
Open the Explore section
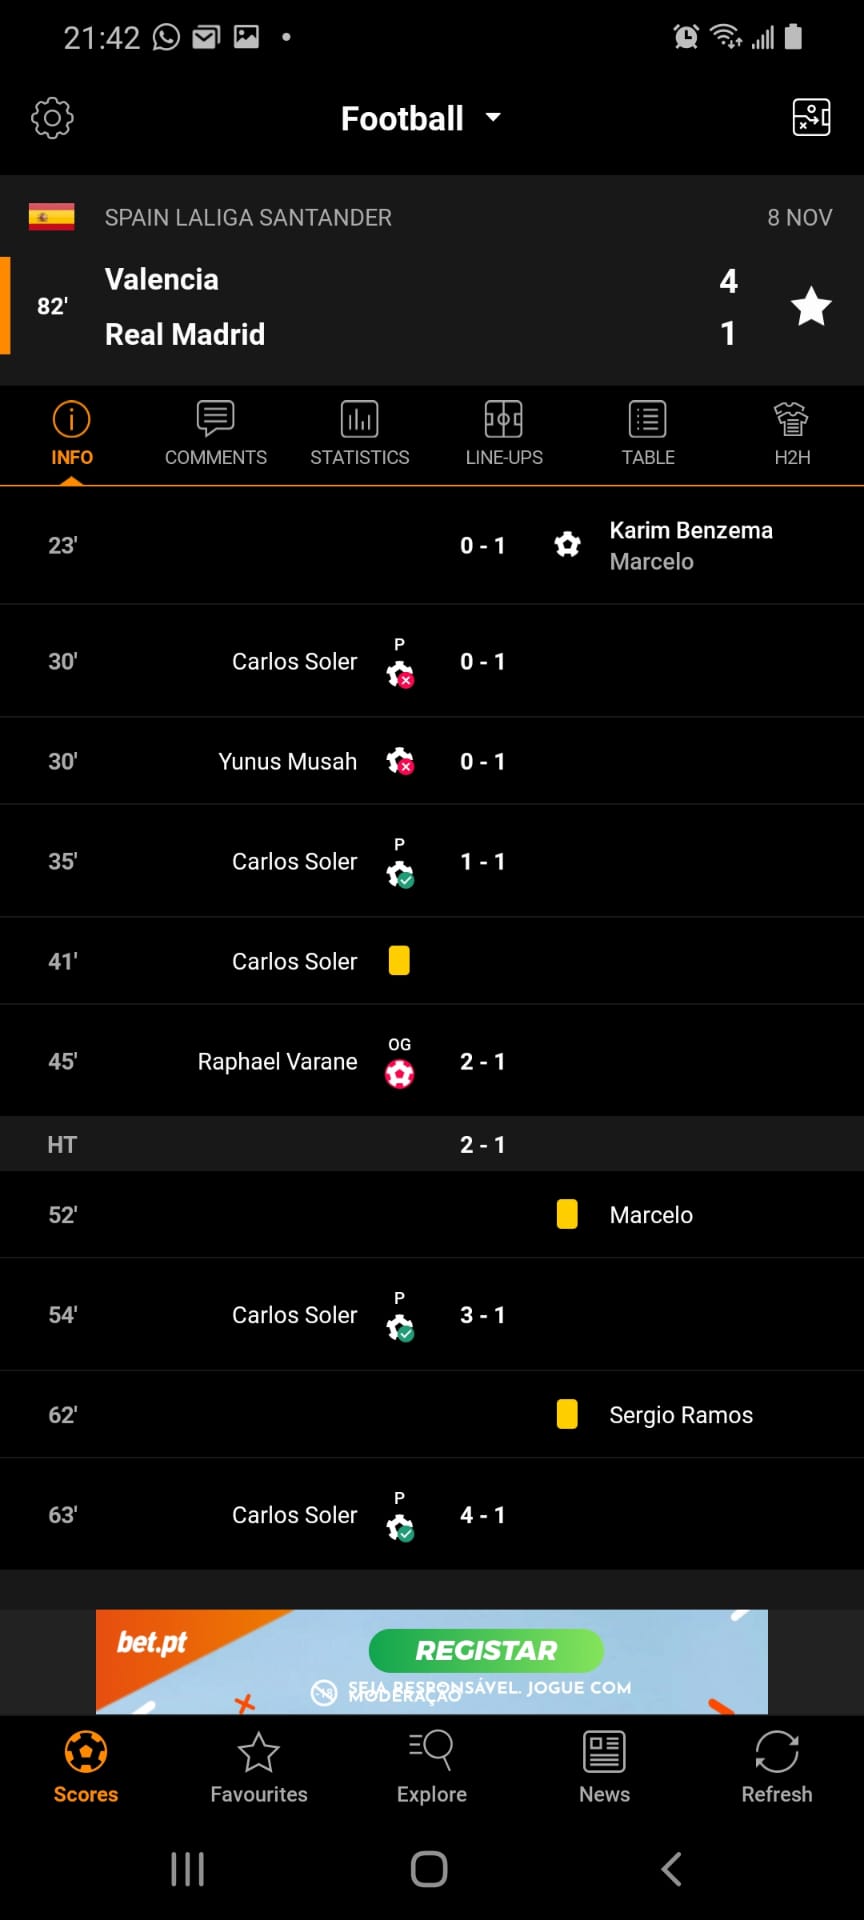(x=432, y=1768)
